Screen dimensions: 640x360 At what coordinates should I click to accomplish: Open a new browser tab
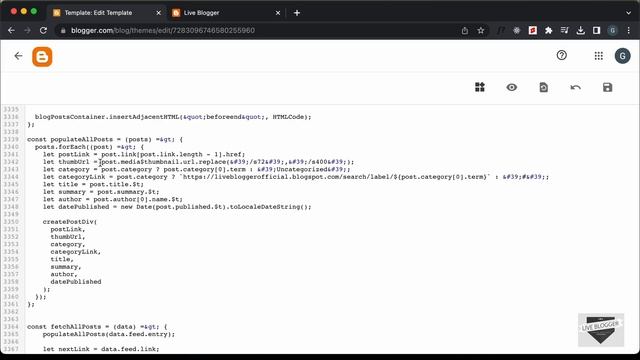(297, 13)
